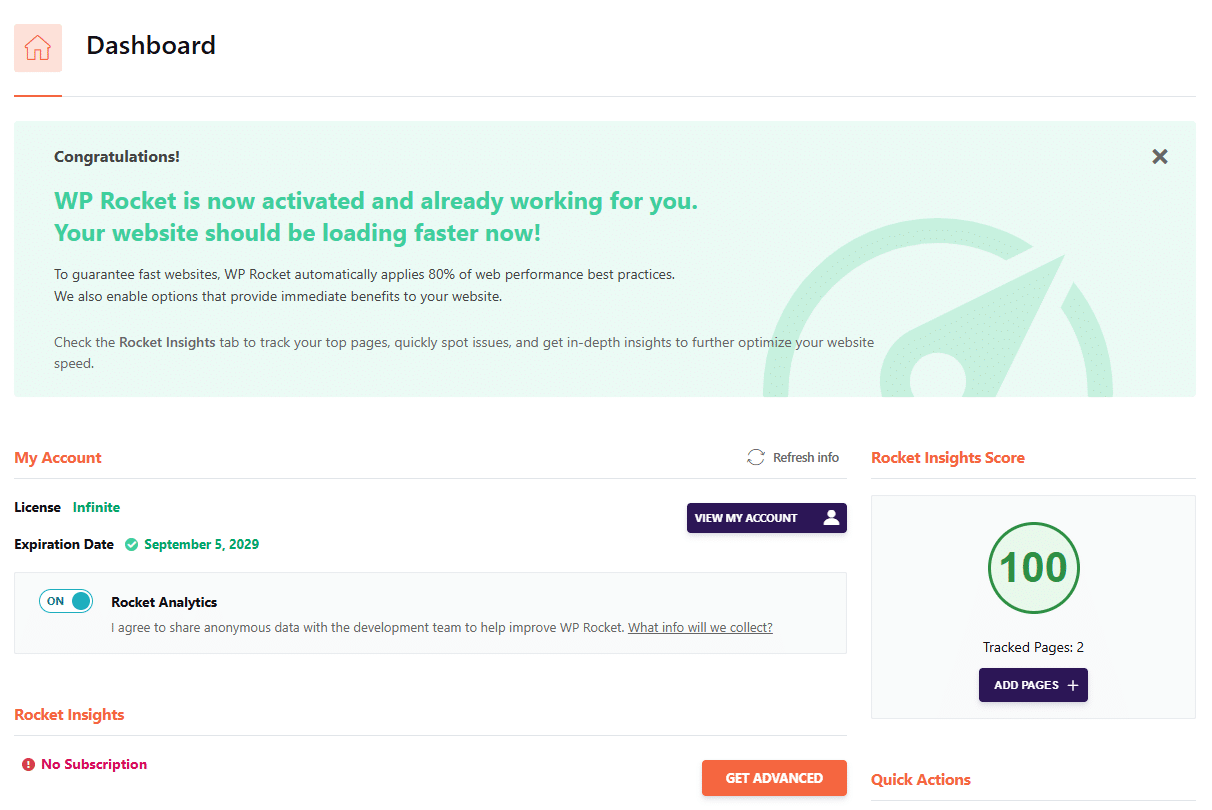Click the red No Subscription warning icon
The height and width of the screenshot is (810, 1212).
pyautogui.click(x=28, y=765)
